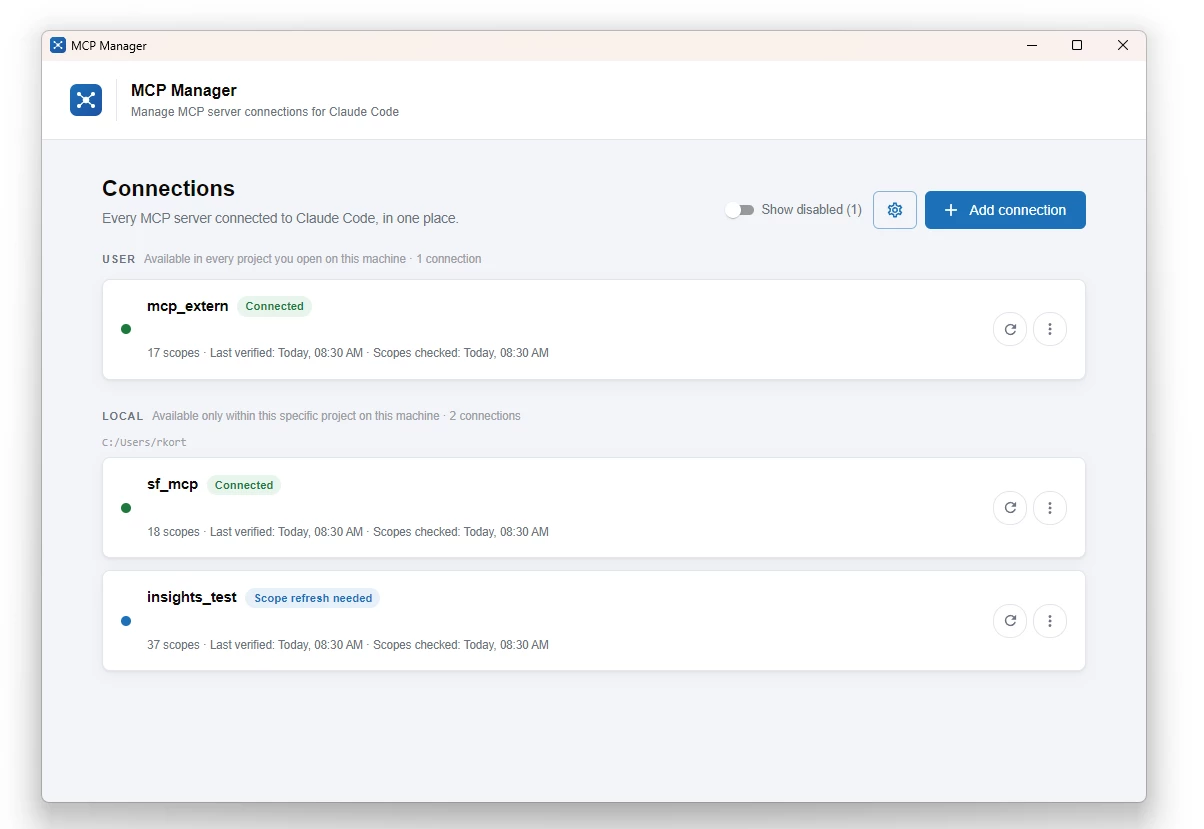1204x829 pixels.
Task: Click blue status dot of insights_test
Action: click(126, 621)
